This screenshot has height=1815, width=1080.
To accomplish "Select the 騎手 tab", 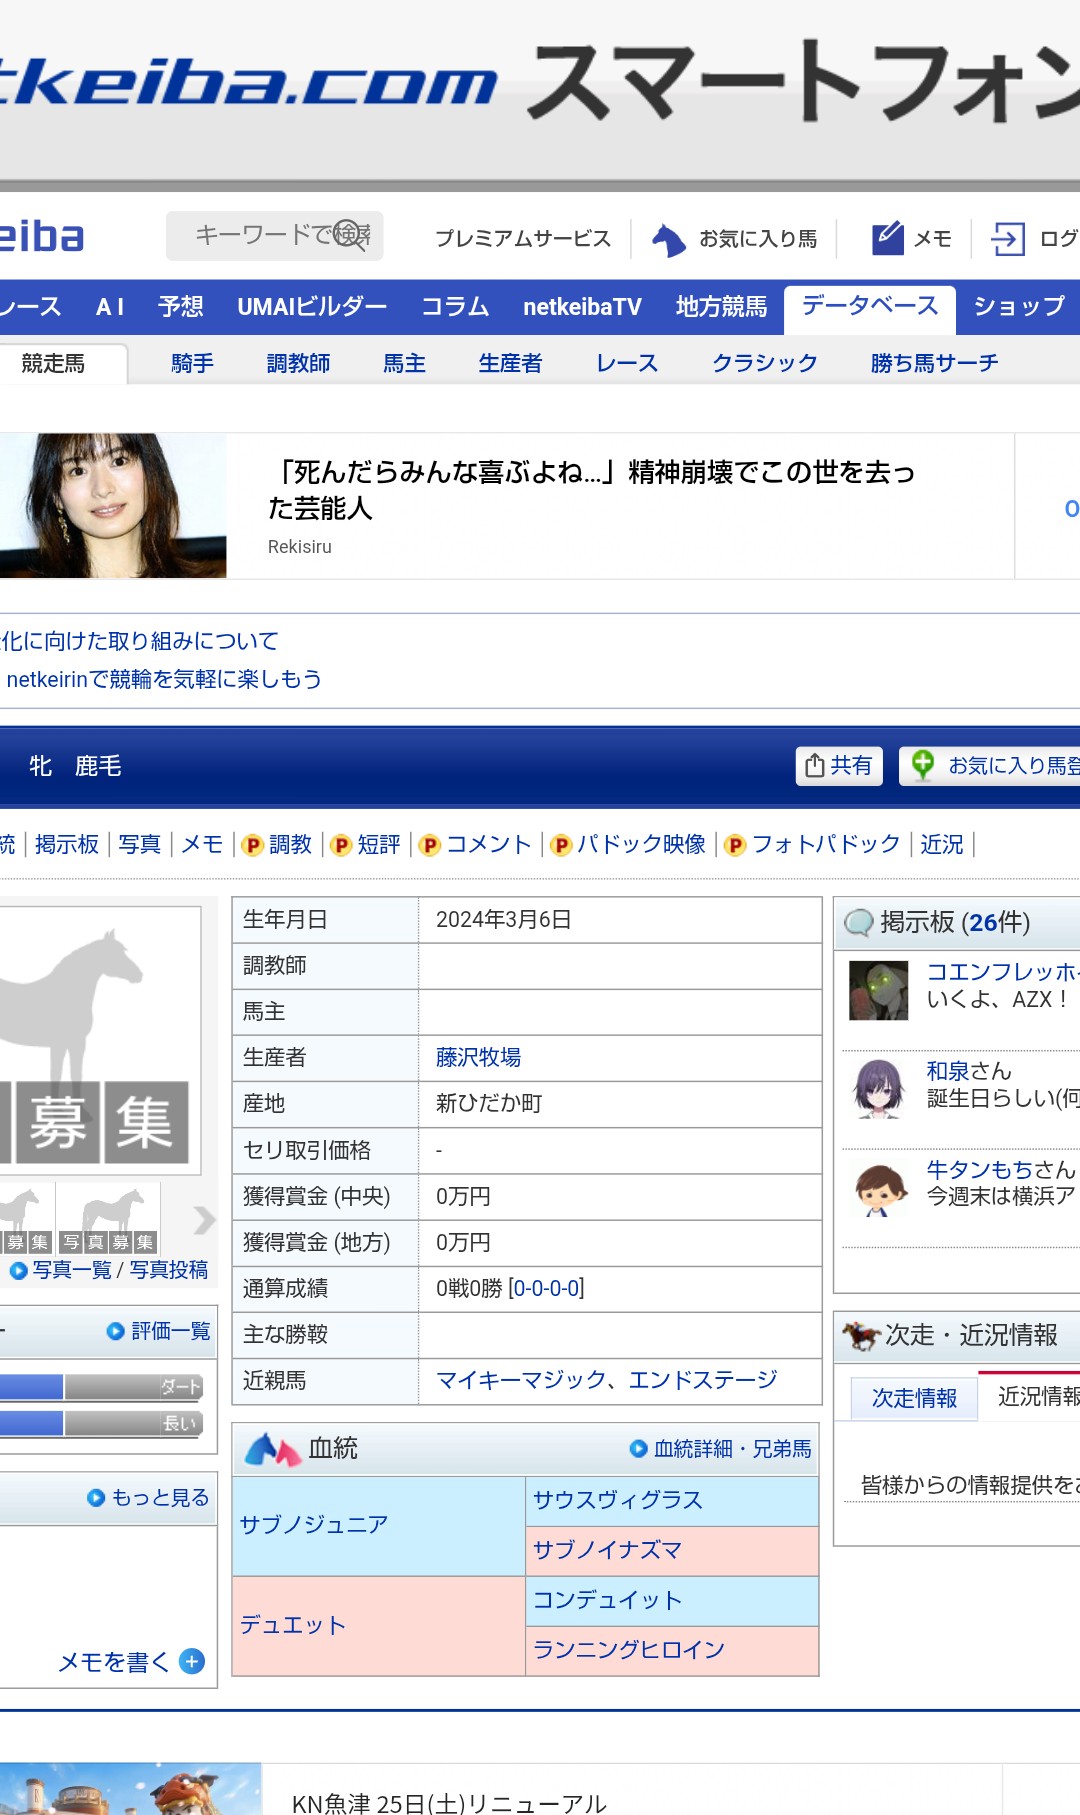I will (192, 363).
